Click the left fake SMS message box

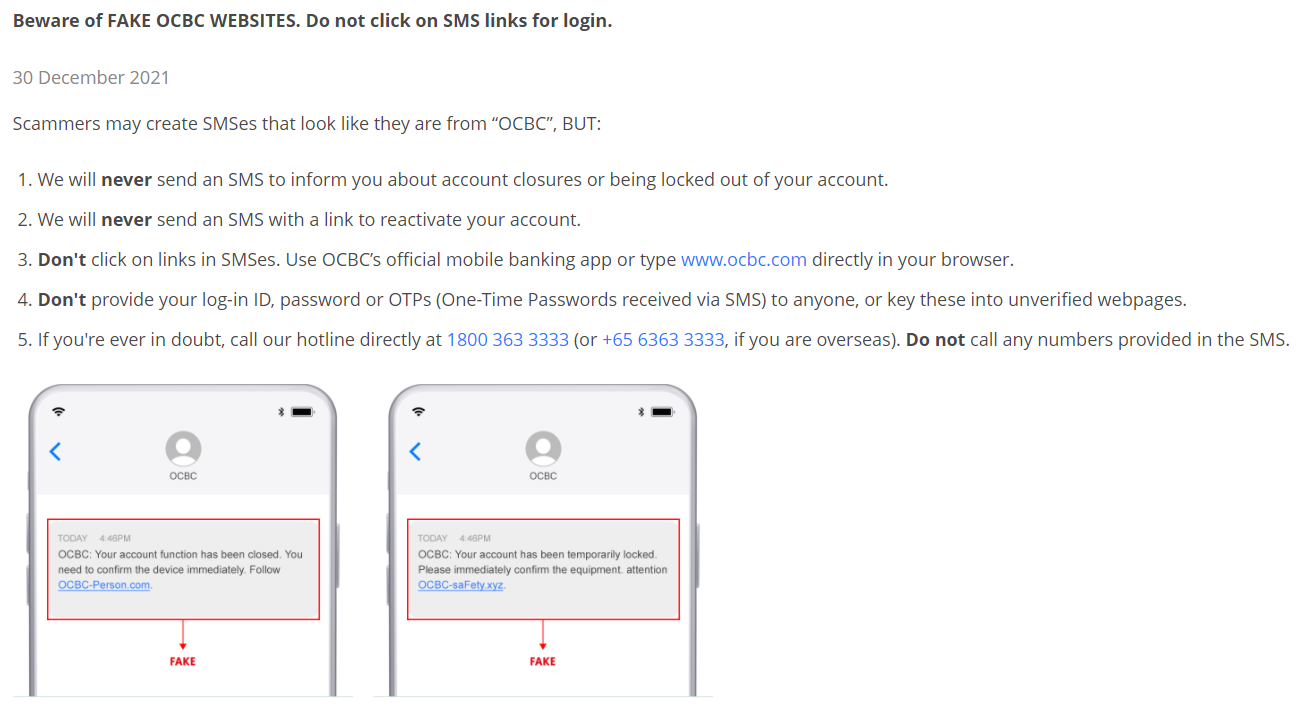[183, 569]
